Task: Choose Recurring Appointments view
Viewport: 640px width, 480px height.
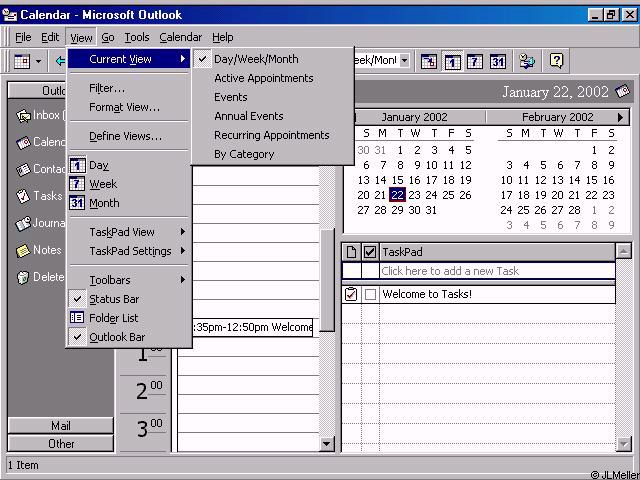Action: 272,135
